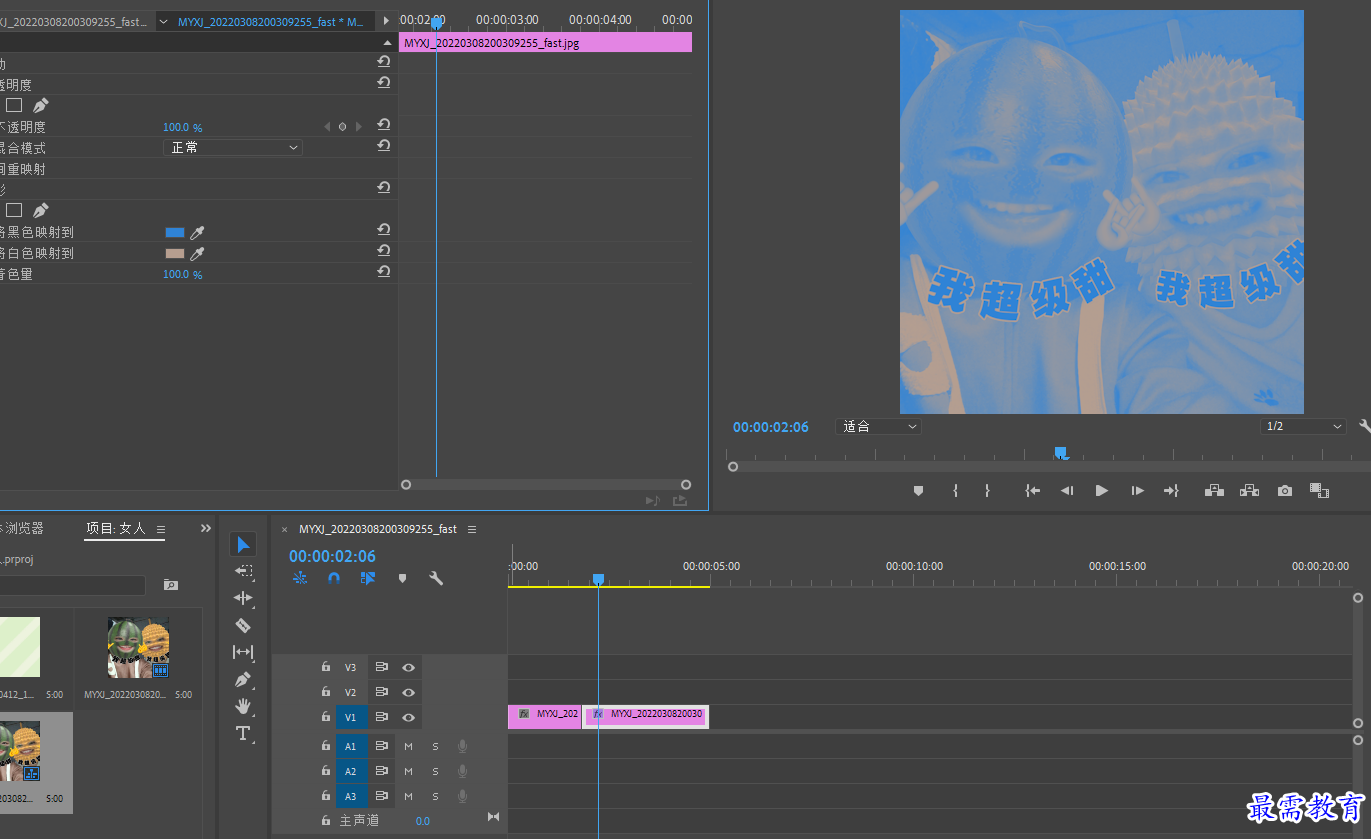The width and height of the screenshot is (1371, 839).
Task: Open the source clip dropdown arrow
Action: coord(164,21)
